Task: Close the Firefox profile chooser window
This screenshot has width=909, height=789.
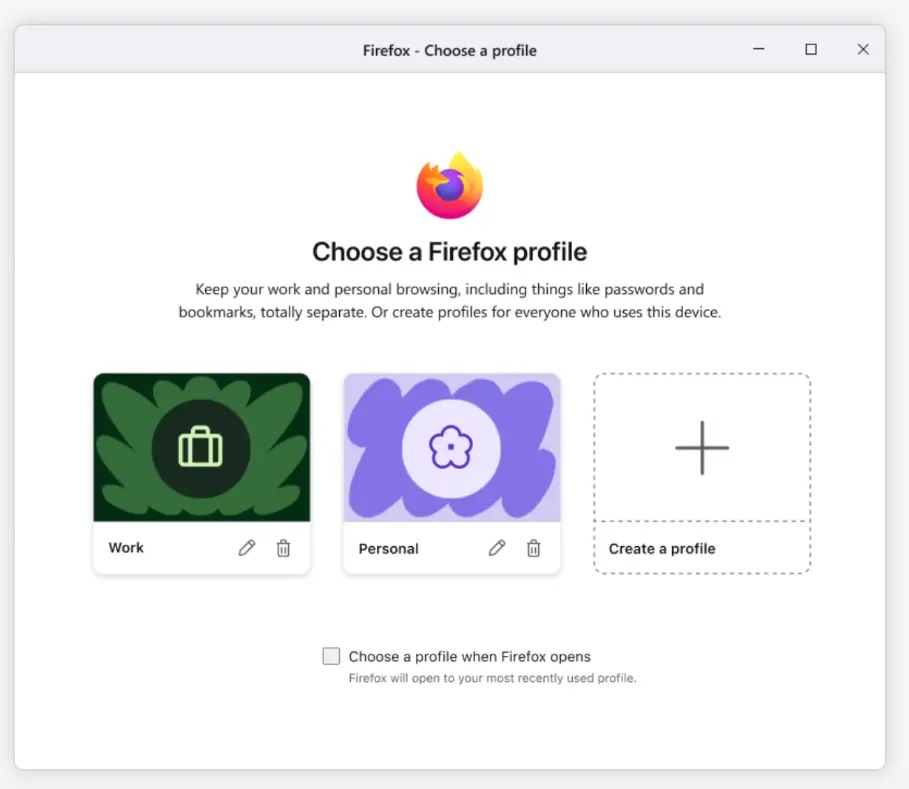Action: 863,49
